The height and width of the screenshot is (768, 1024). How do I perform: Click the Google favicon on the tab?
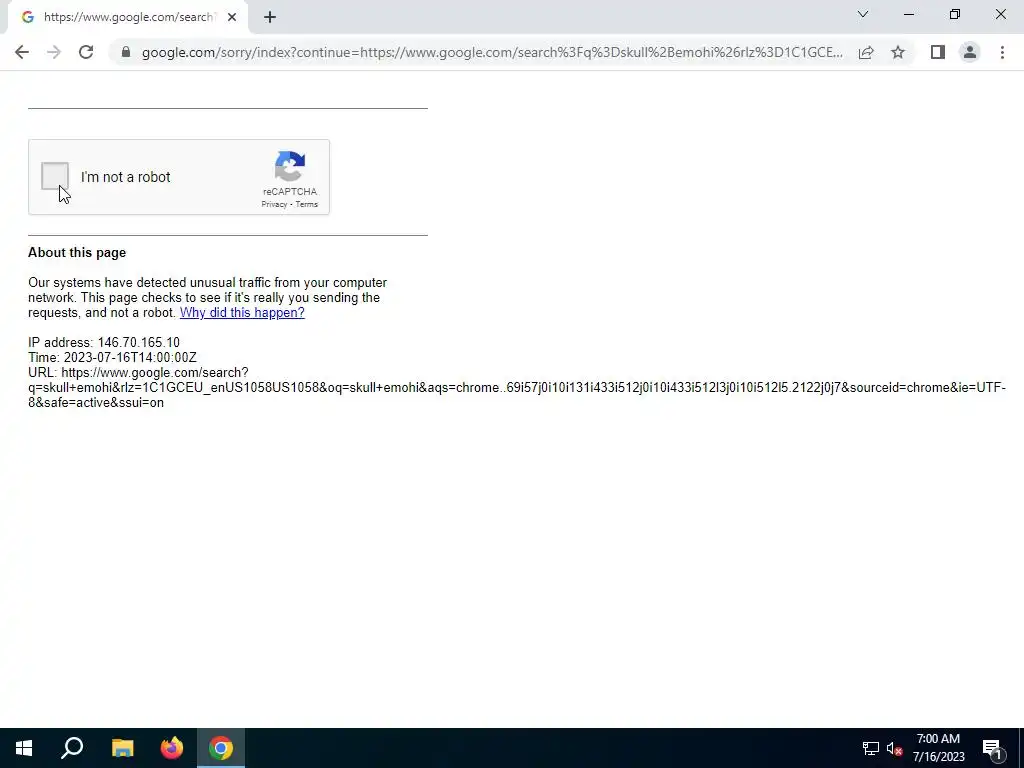27,17
